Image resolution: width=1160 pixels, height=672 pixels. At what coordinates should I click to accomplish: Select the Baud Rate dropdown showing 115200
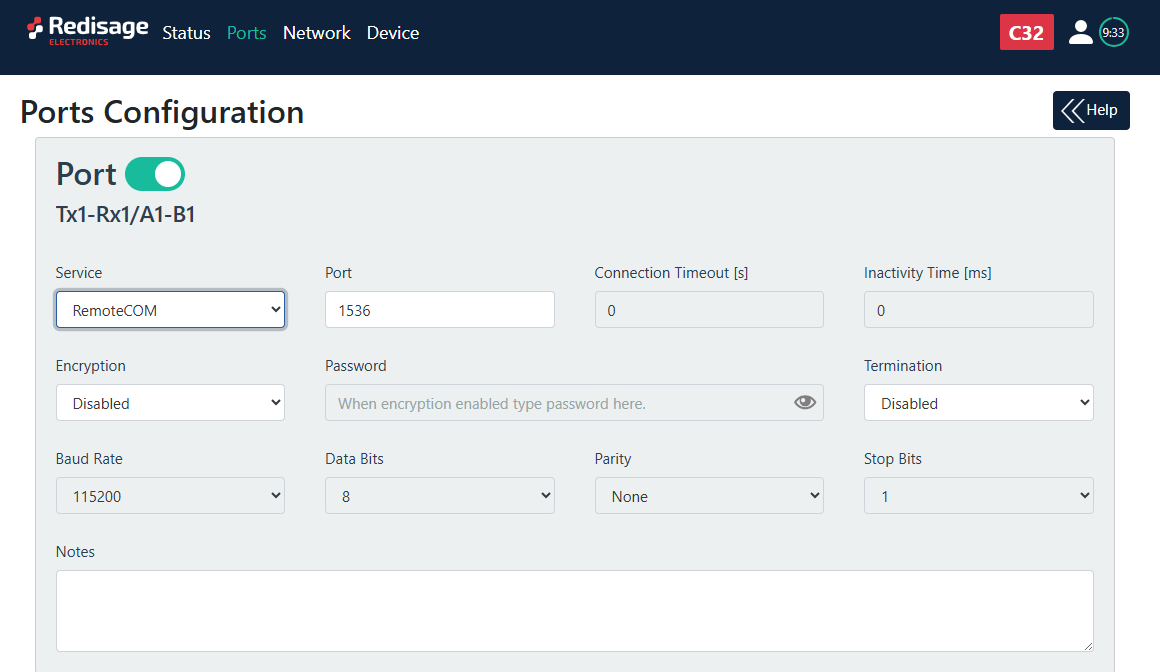[x=170, y=496]
